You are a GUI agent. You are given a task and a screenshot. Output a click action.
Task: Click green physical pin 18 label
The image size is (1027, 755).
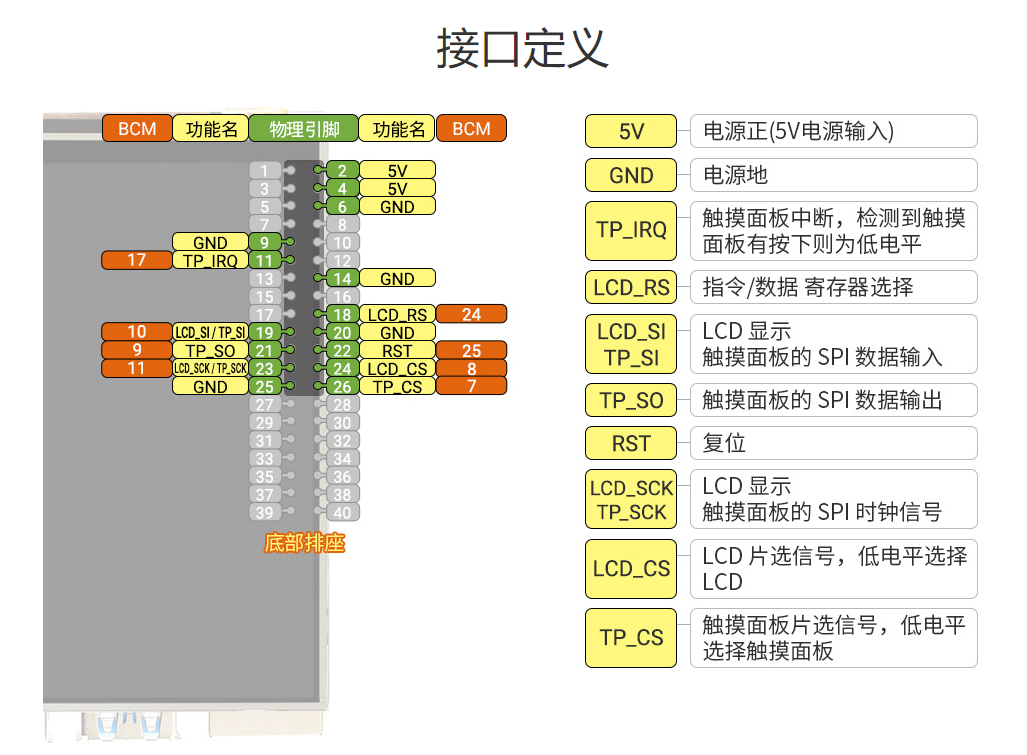tap(343, 314)
